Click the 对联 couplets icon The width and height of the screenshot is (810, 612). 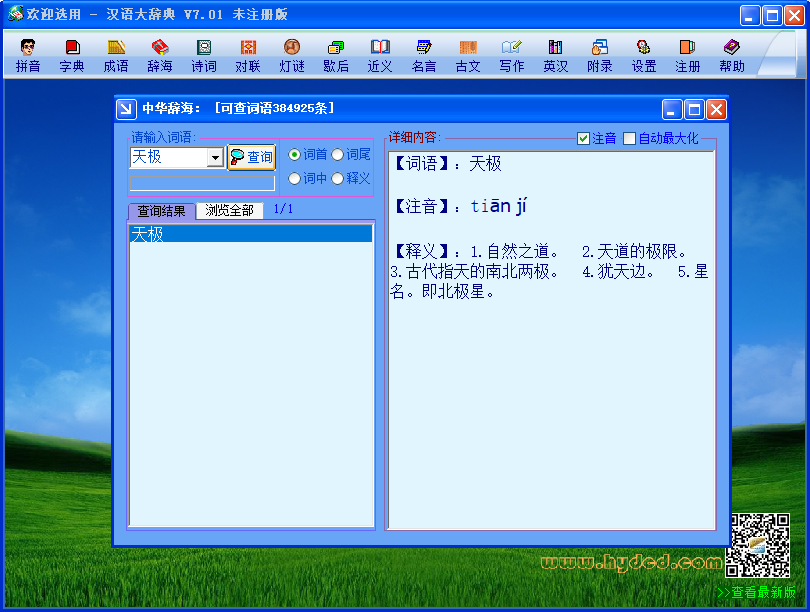[248, 56]
